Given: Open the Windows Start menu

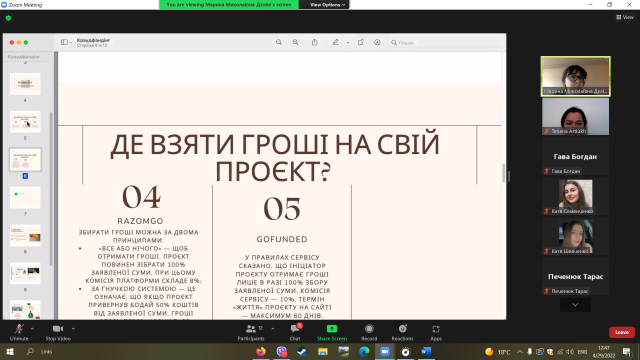Looking at the screenshot, I should pyautogui.click(x=10, y=351).
